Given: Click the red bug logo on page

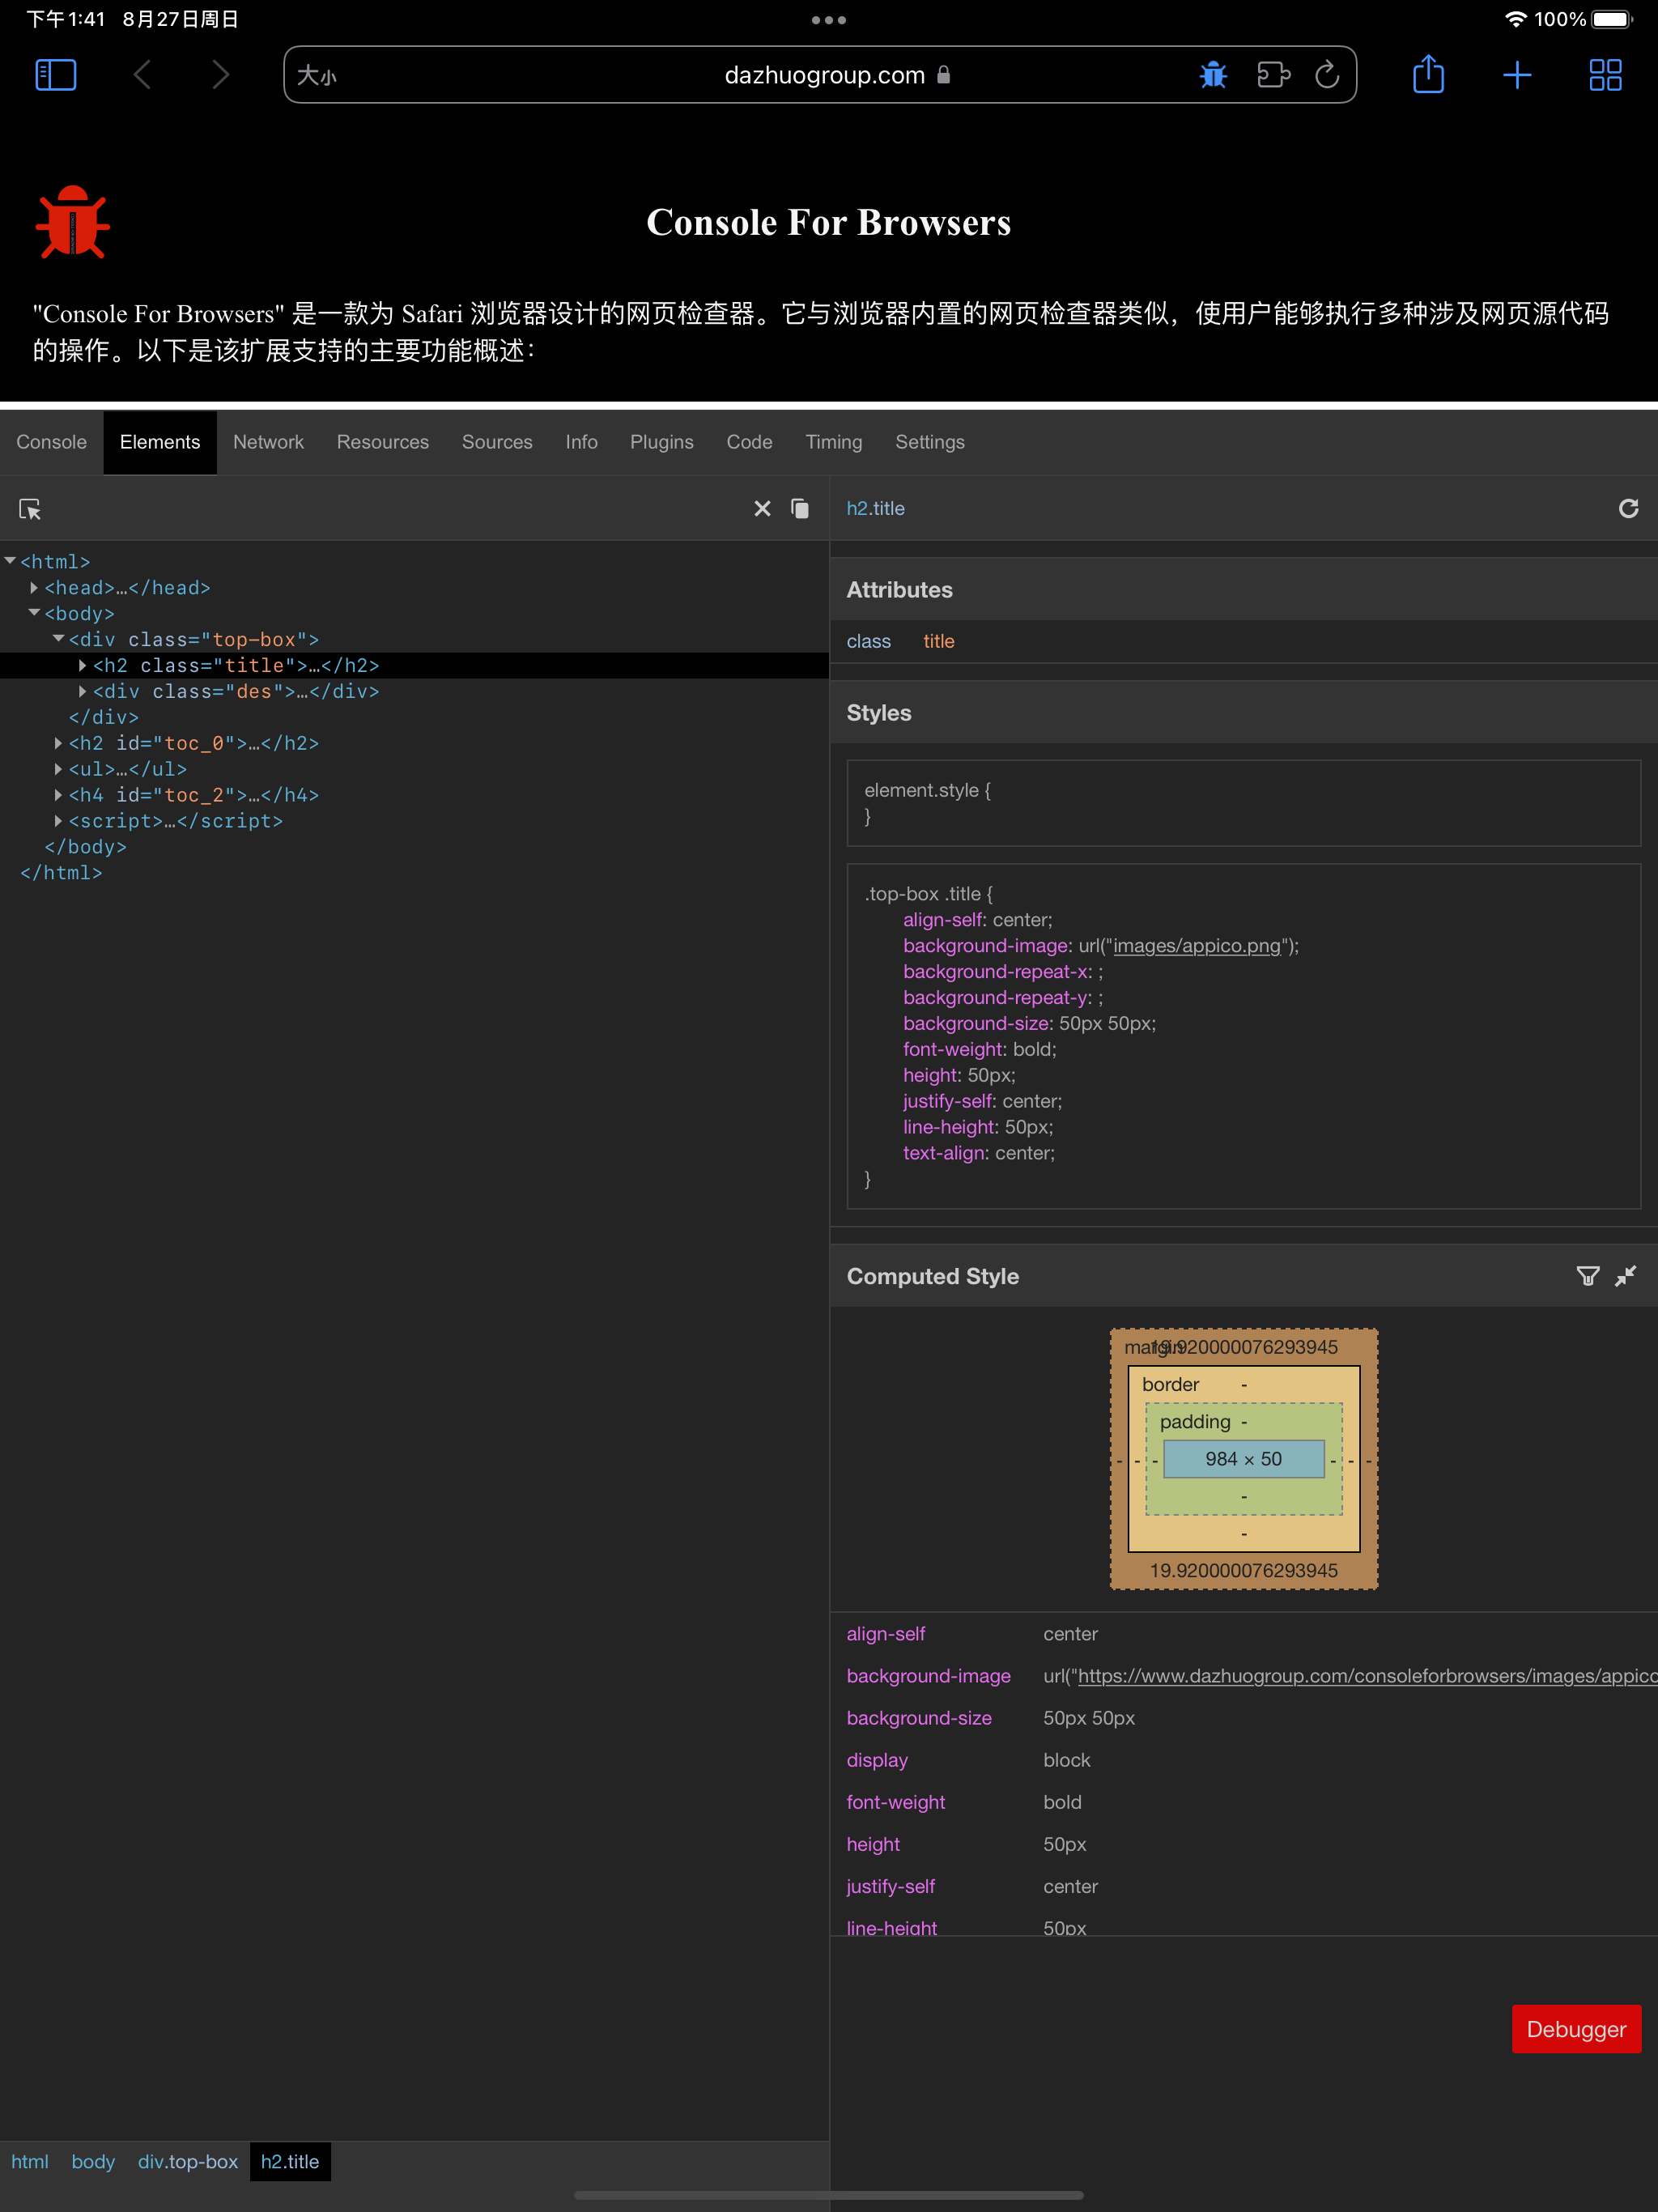Looking at the screenshot, I should [73, 222].
